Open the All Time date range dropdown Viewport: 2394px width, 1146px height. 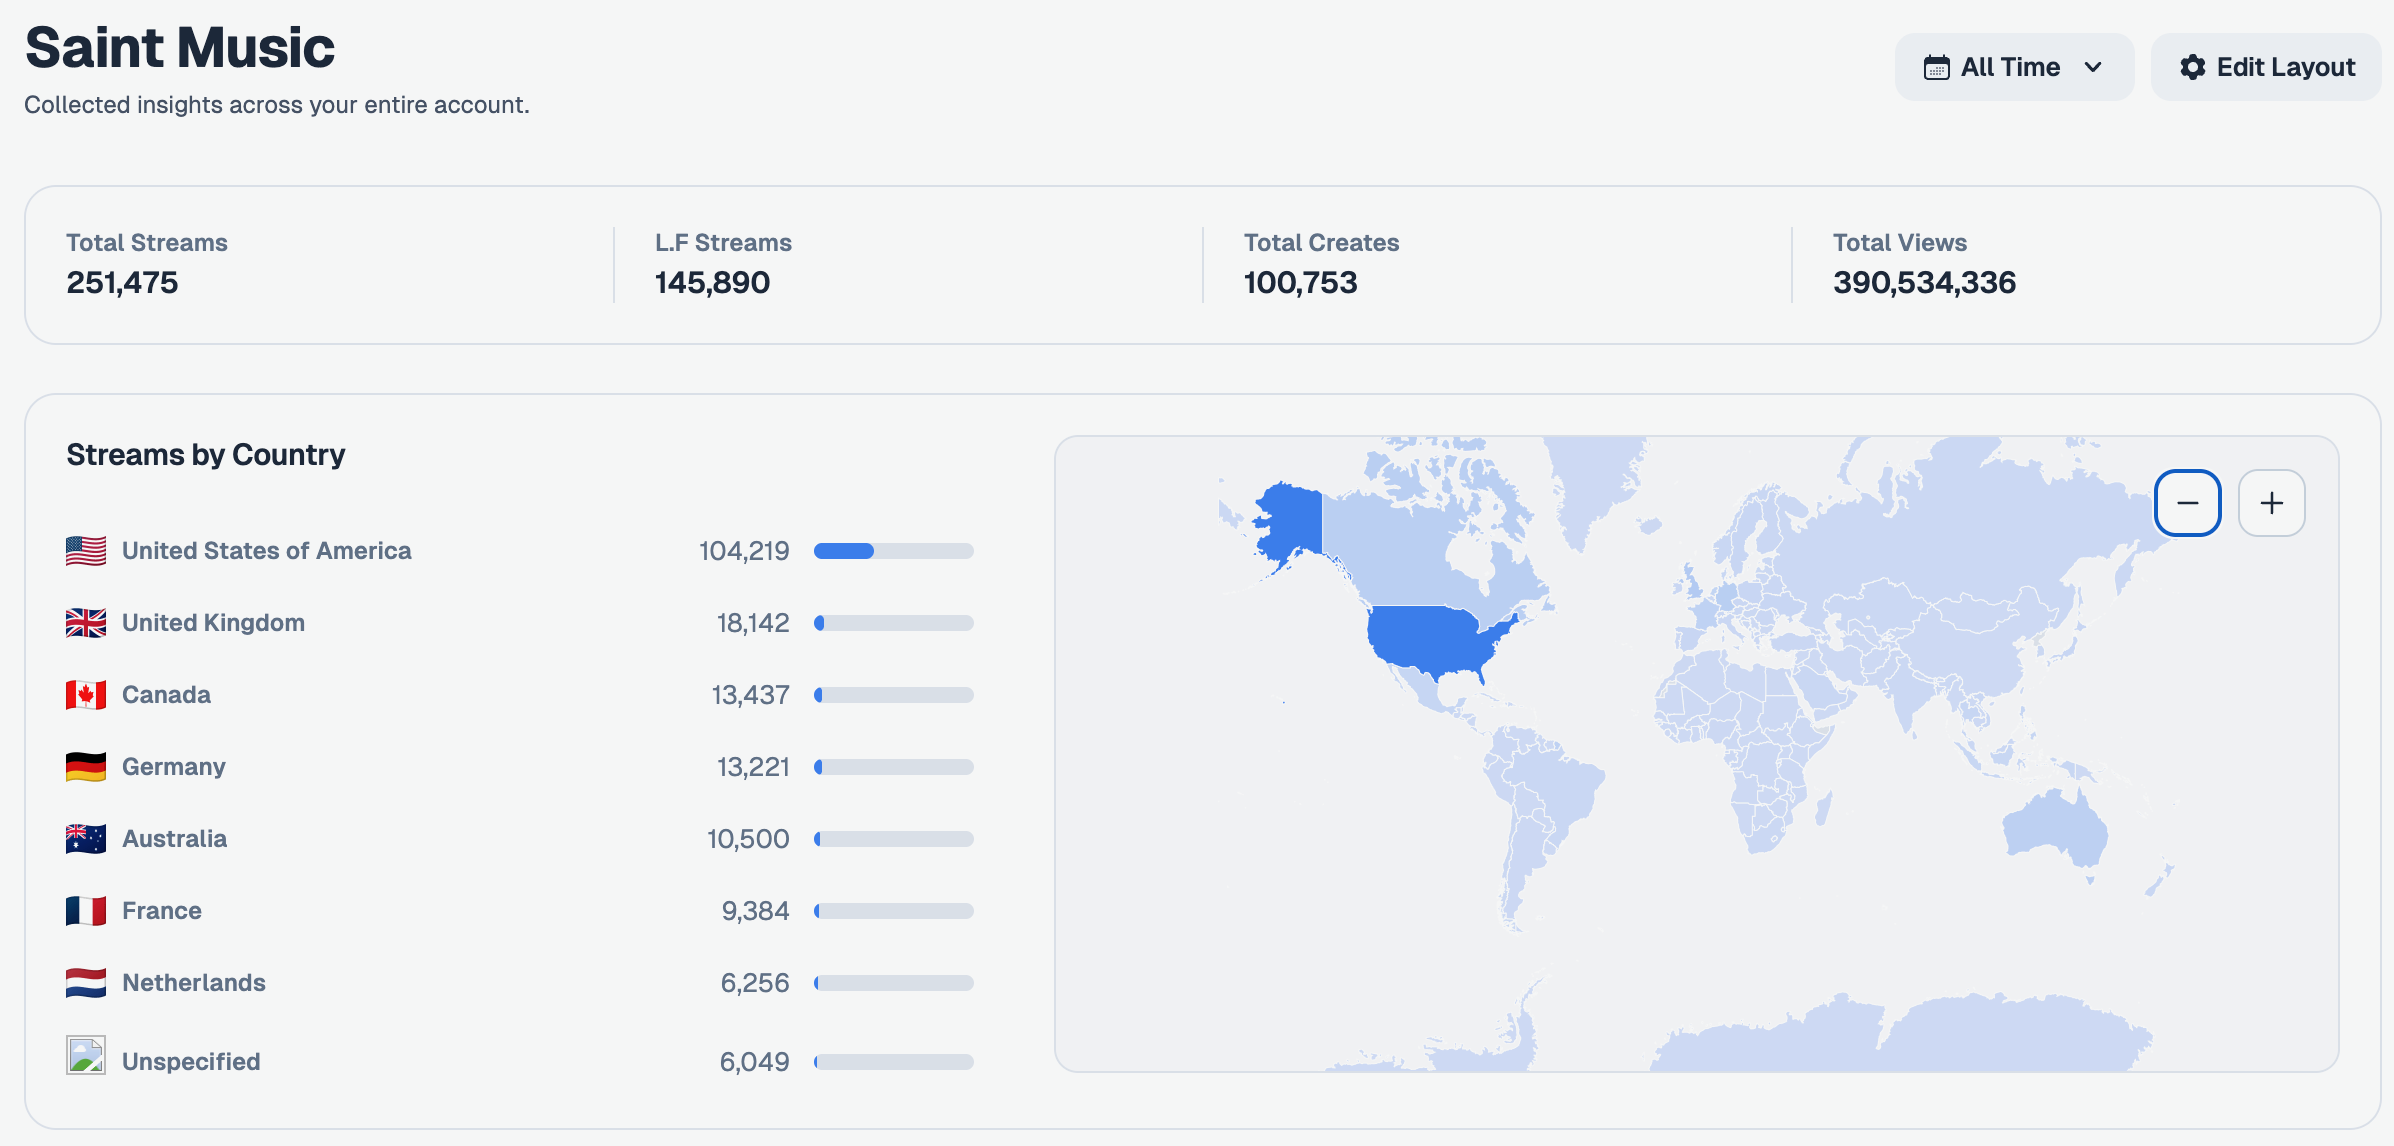point(2013,66)
